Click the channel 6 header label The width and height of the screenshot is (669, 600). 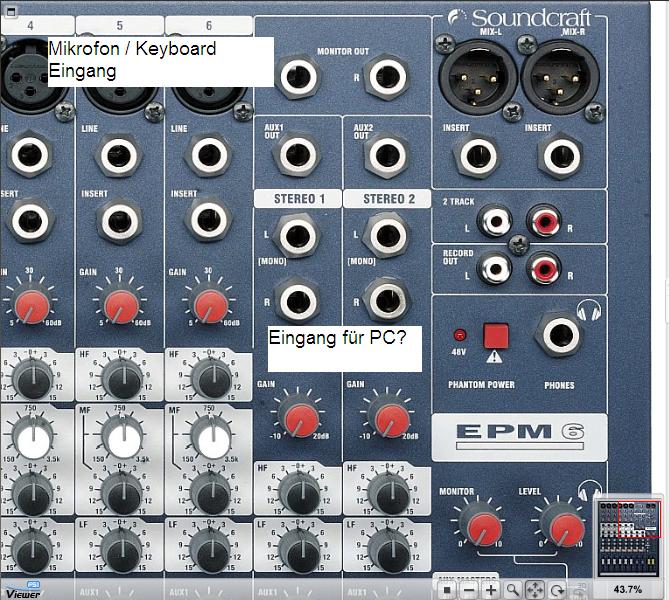tap(209, 25)
